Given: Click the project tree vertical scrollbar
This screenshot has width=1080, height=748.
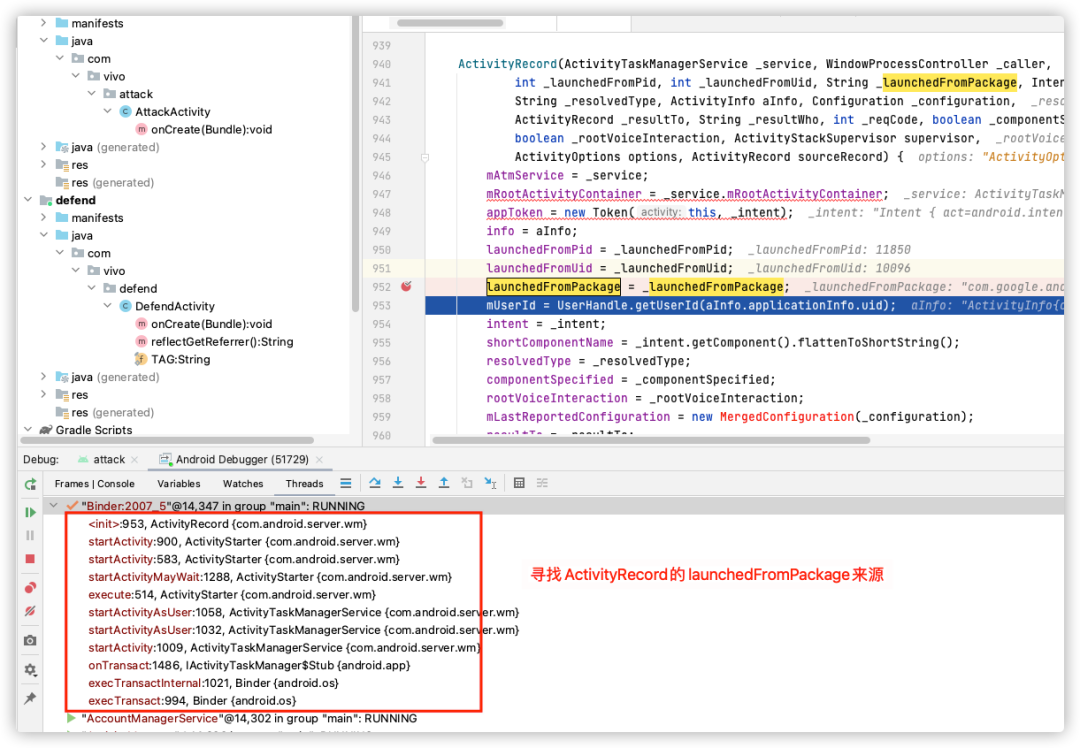Looking at the screenshot, I should click(x=355, y=163).
